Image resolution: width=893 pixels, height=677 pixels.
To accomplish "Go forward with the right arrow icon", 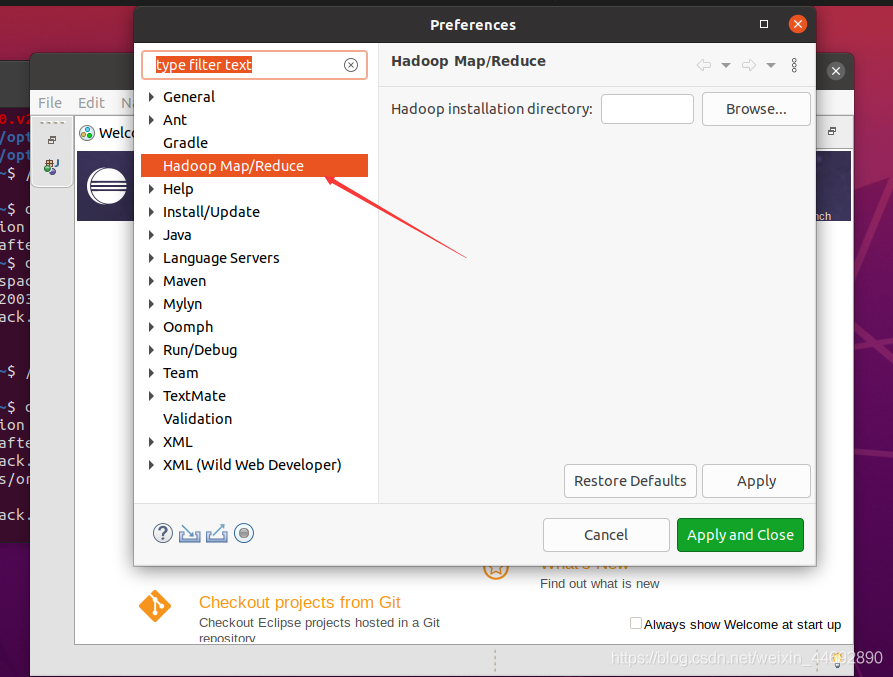I will click(x=749, y=65).
